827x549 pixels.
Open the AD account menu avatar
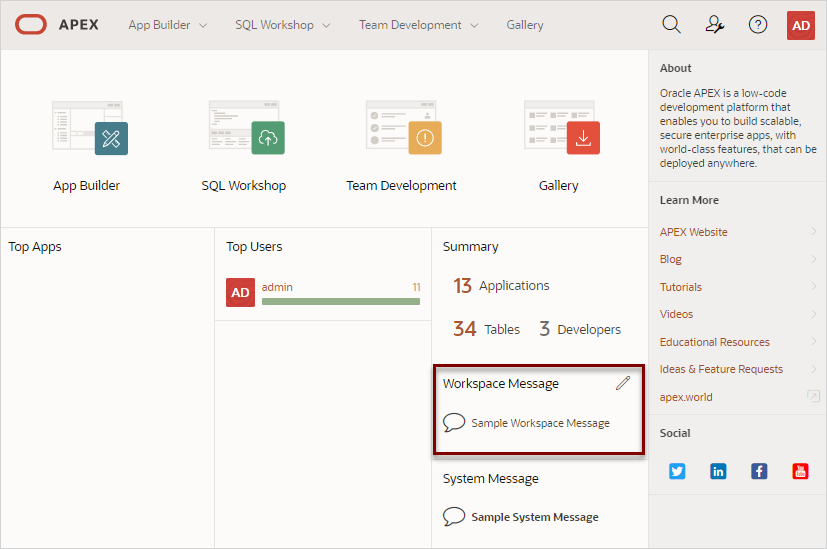(x=801, y=25)
